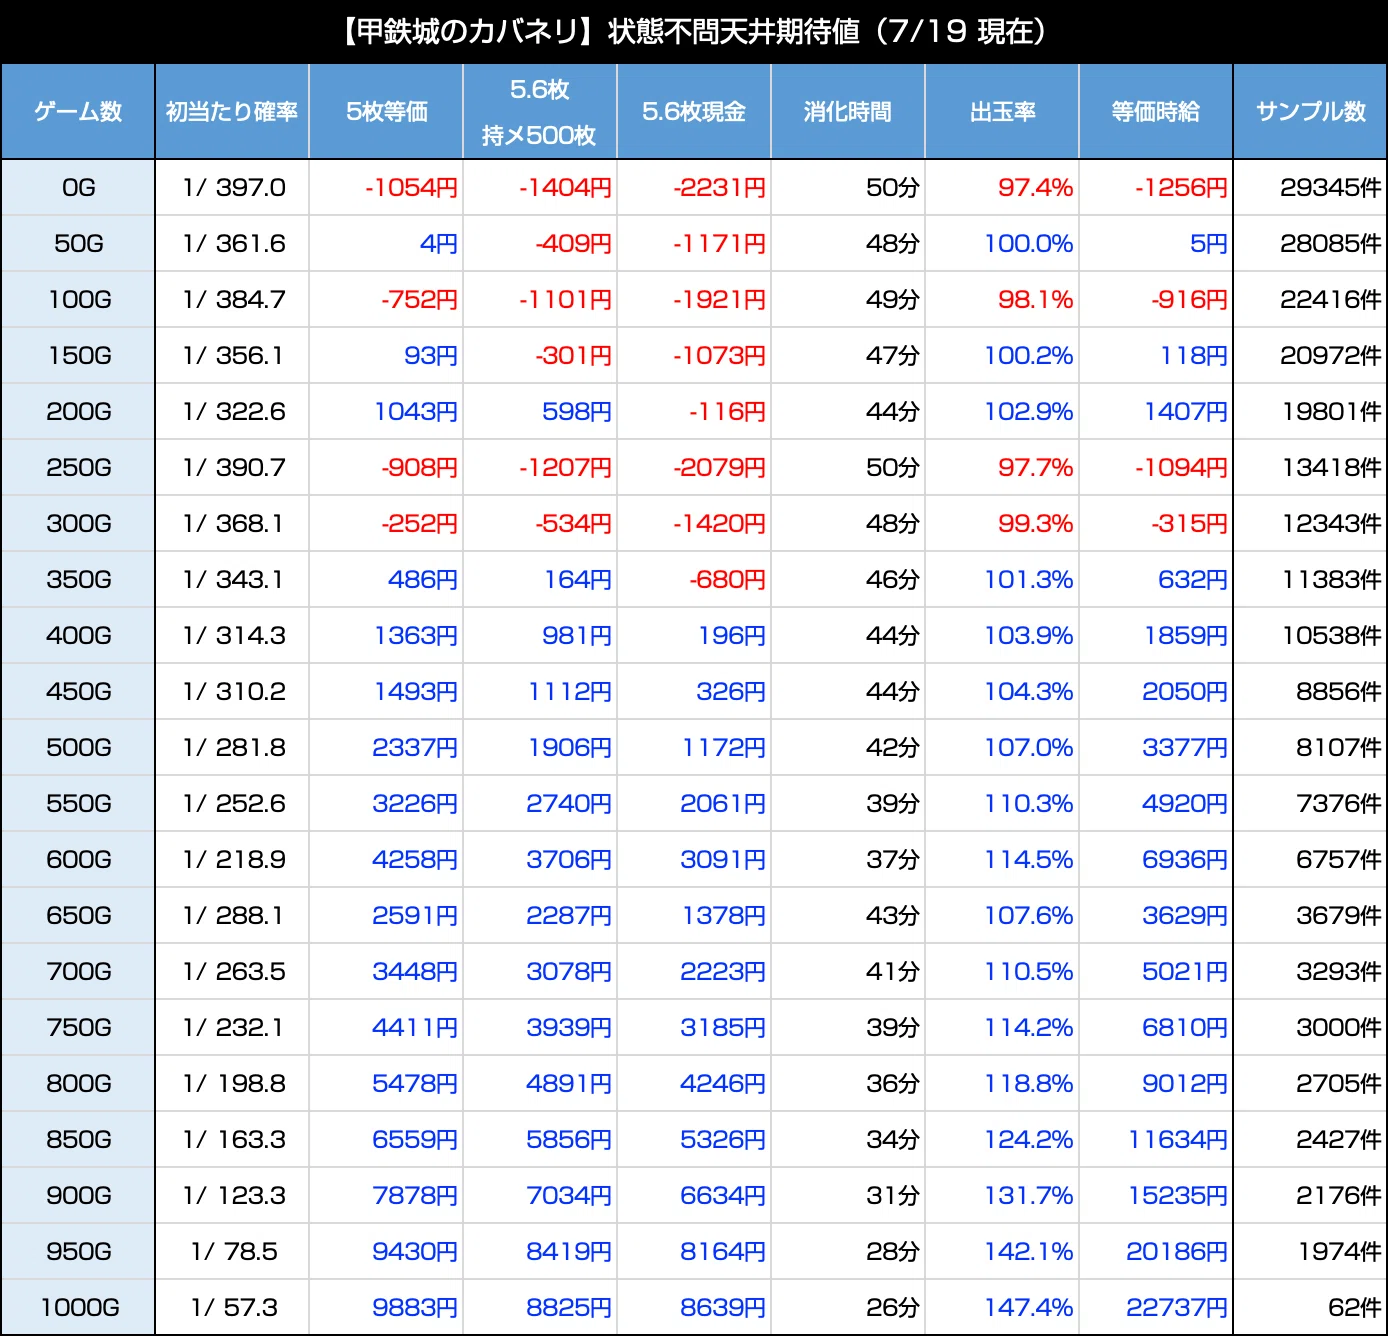Select the 800G row label

tap(78, 1083)
